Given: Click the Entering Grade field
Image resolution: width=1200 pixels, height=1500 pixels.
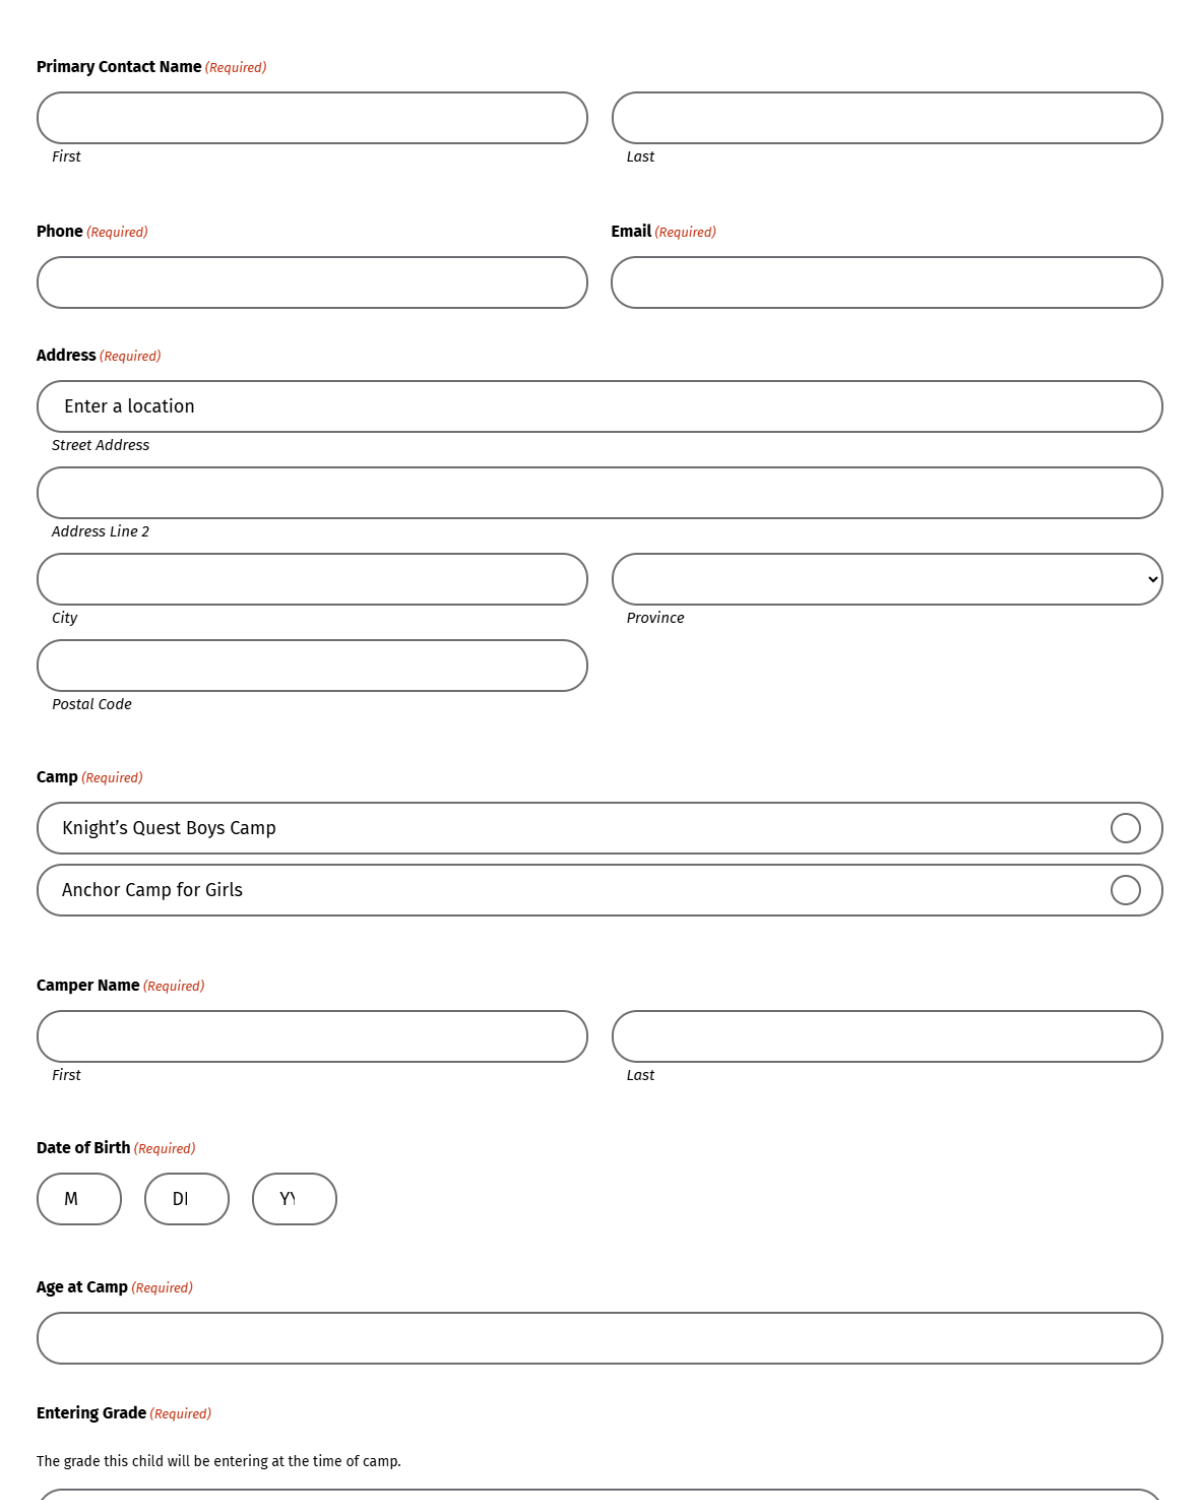Looking at the screenshot, I should (x=600, y=1496).
